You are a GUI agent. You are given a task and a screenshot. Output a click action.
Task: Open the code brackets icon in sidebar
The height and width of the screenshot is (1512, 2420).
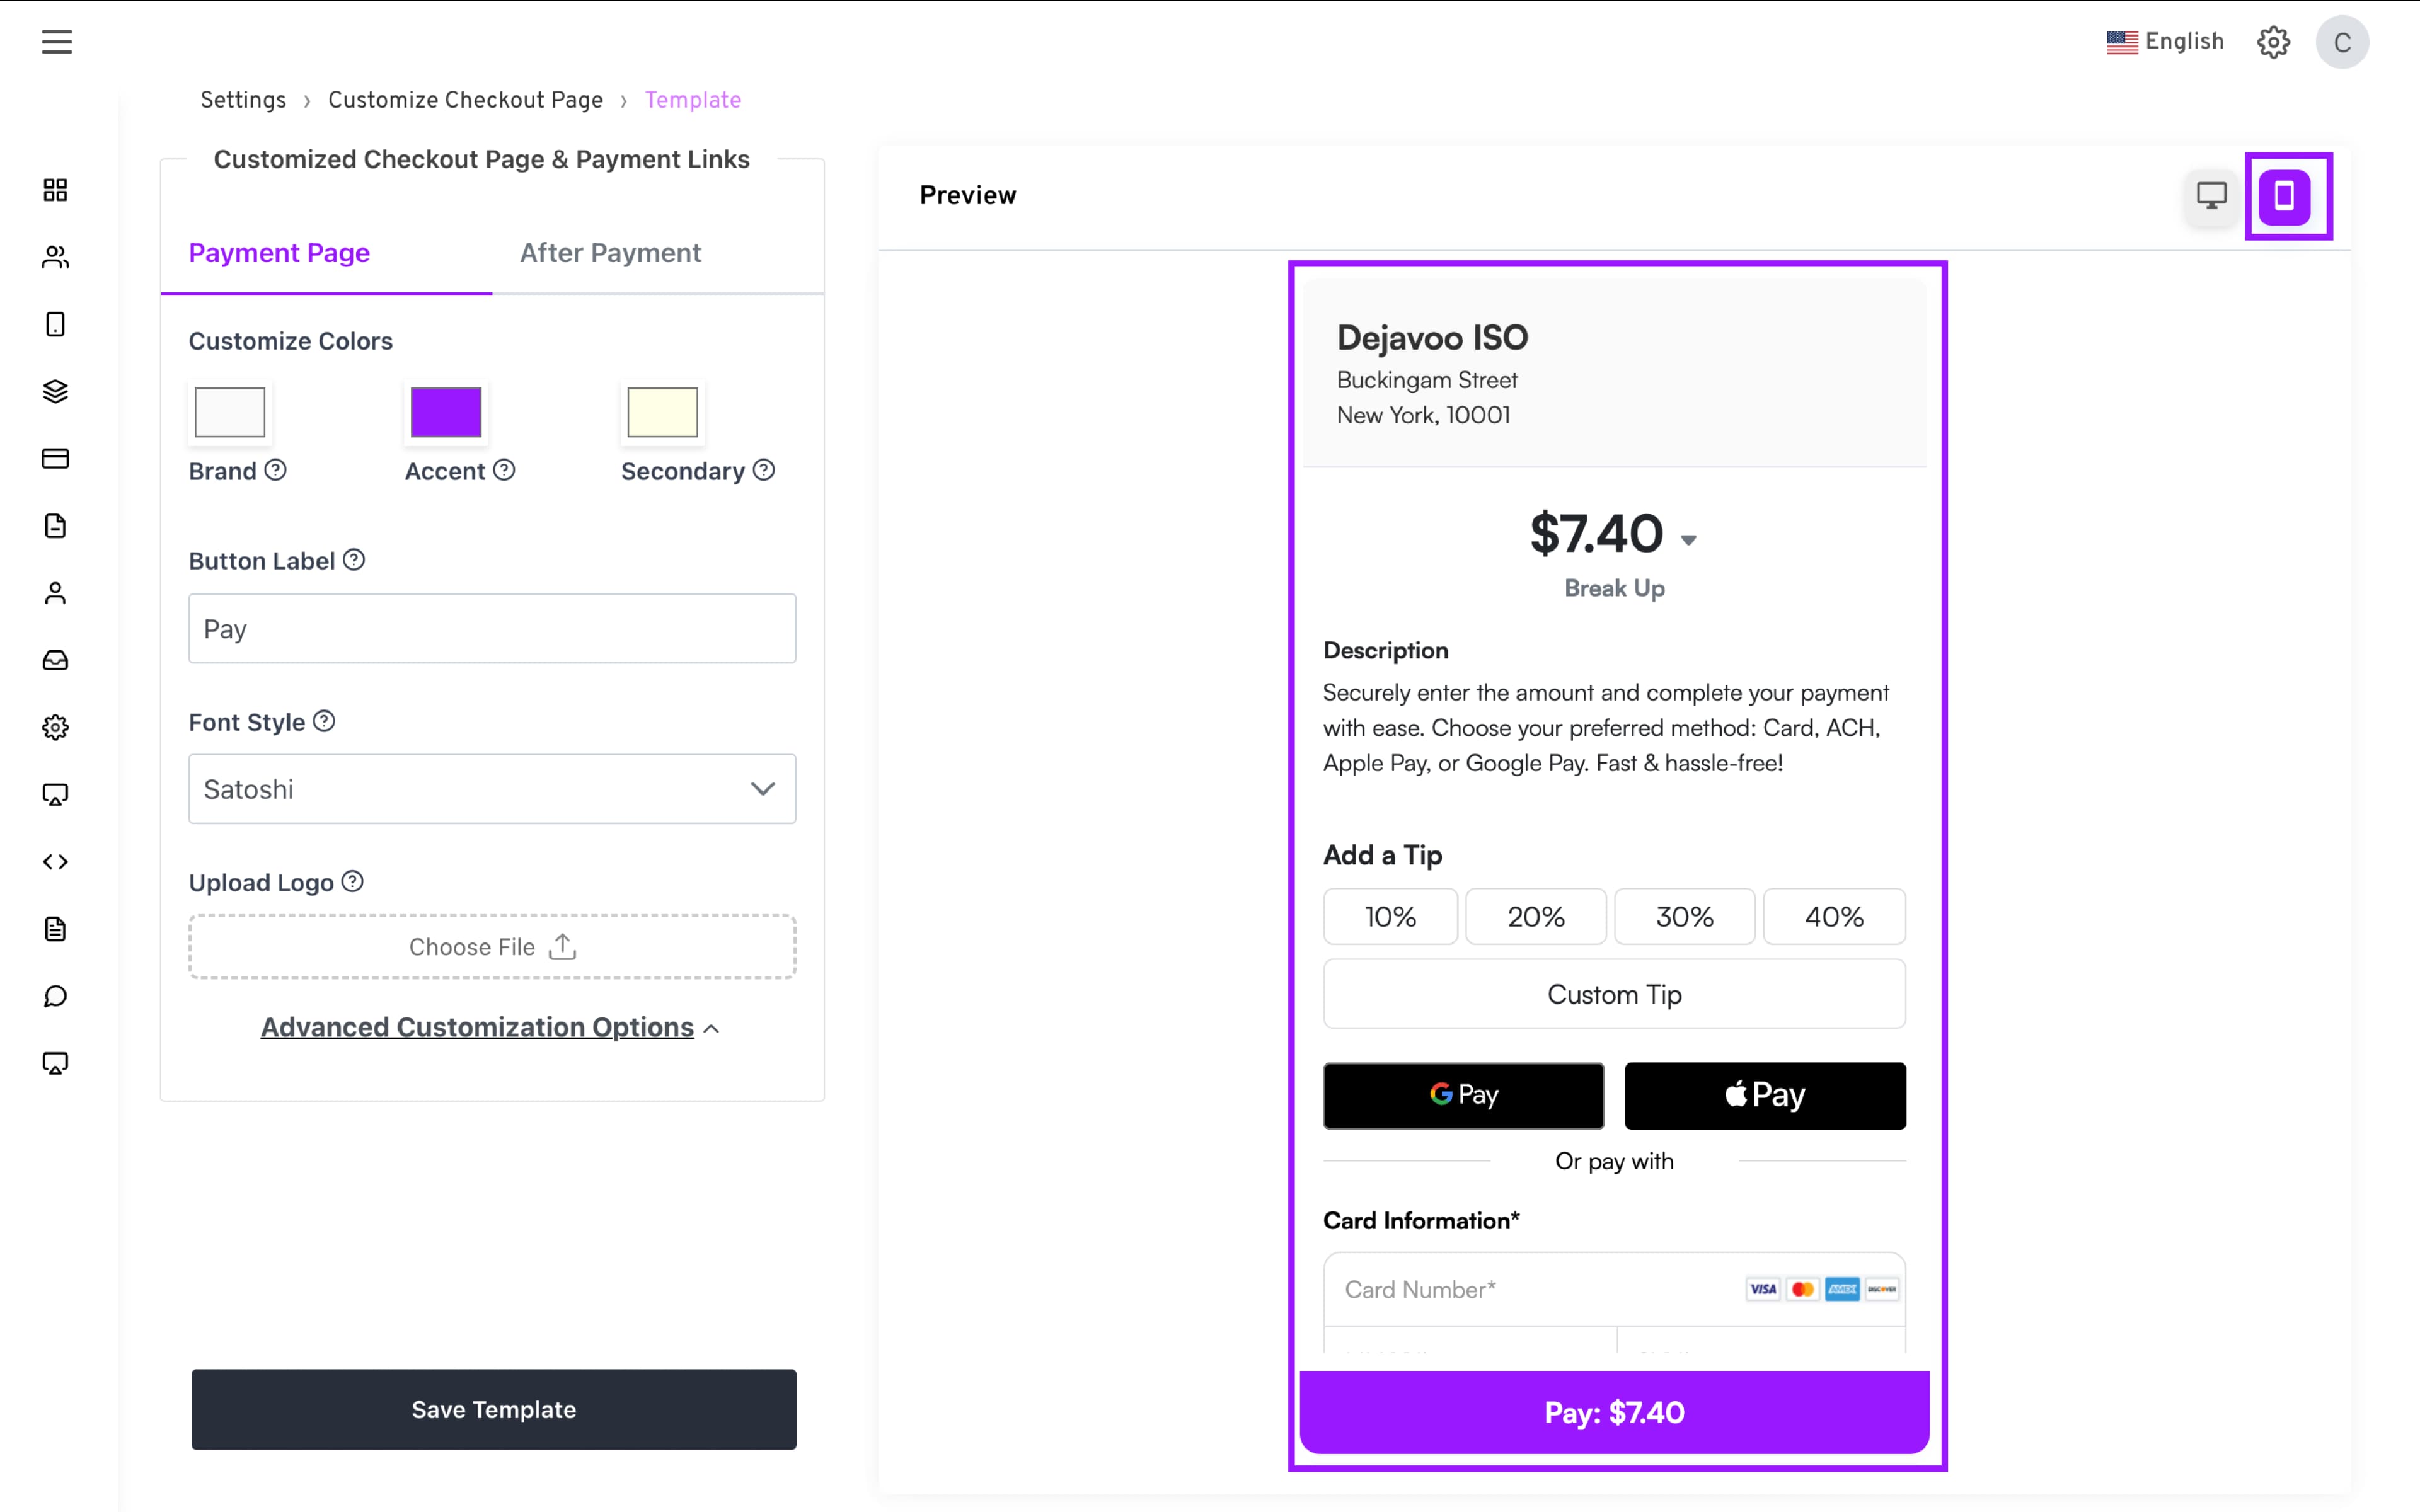[x=55, y=862]
